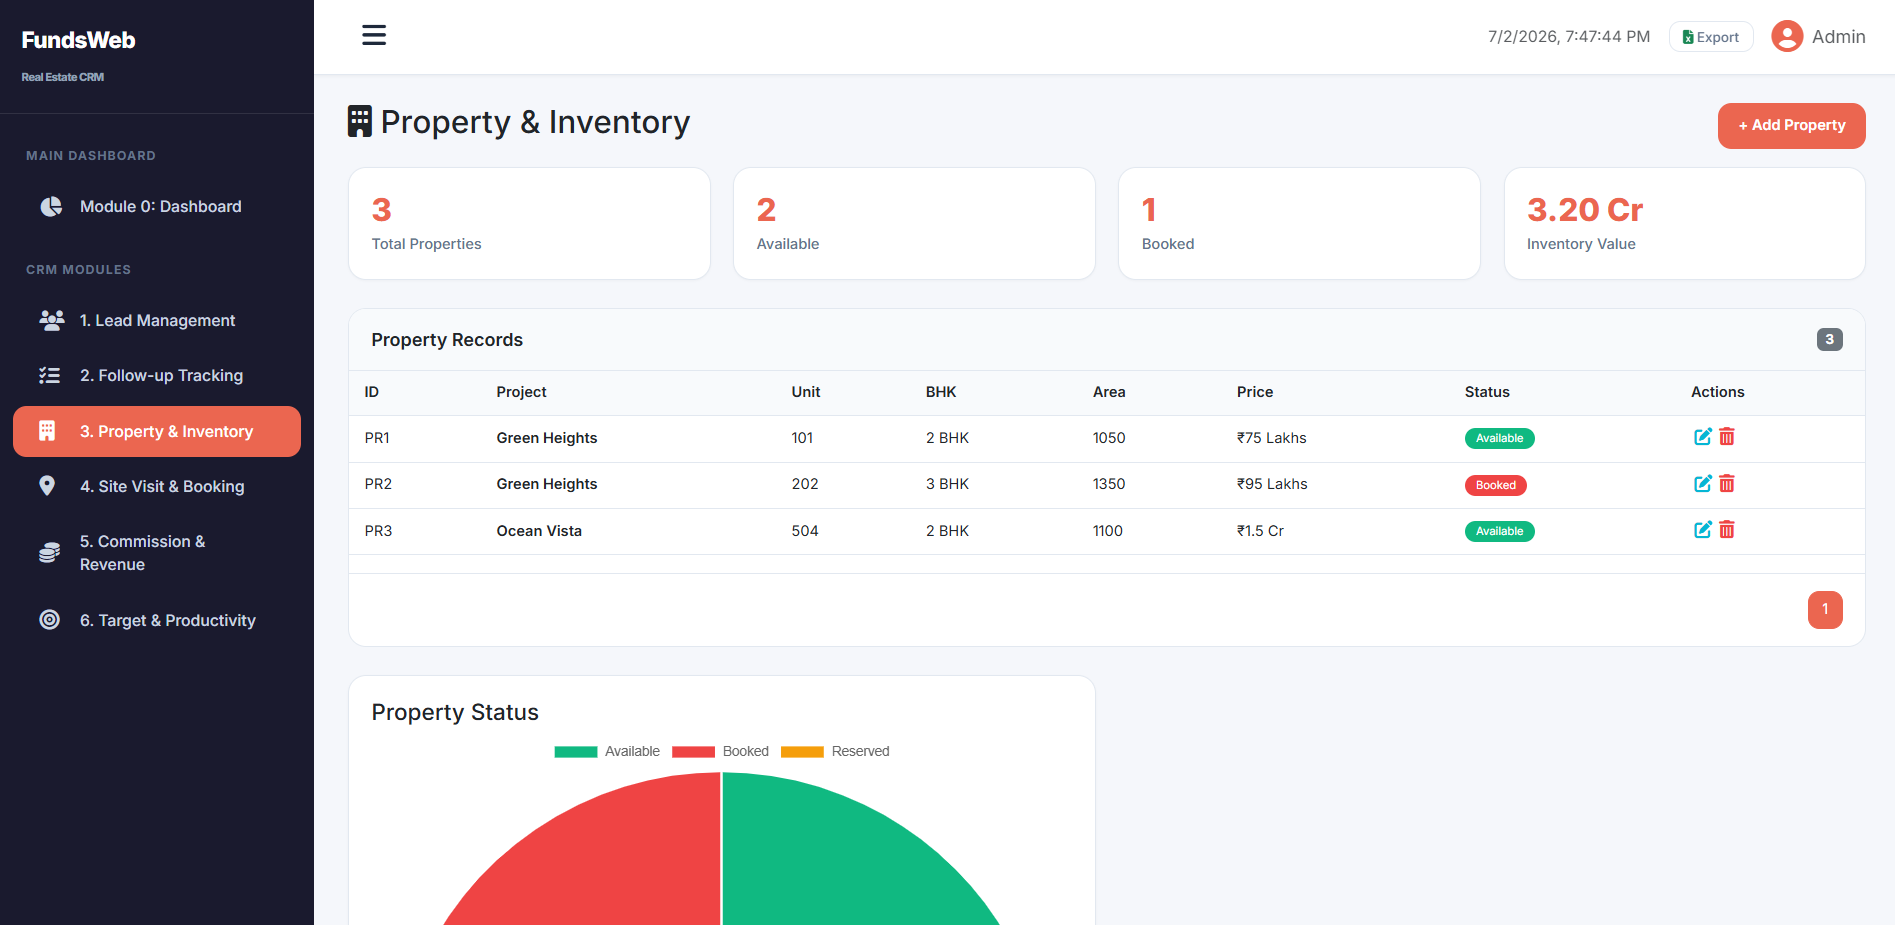The height and width of the screenshot is (925, 1895).
Task: Delete property PR1 using trash icon
Action: pos(1727,437)
